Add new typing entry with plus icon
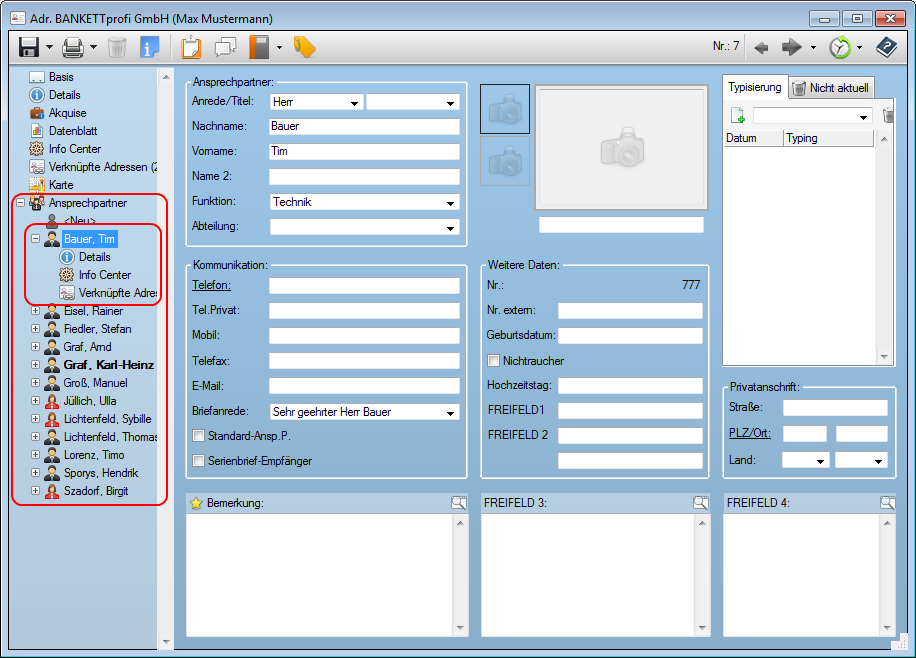This screenshot has height=658, width=916. tap(737, 116)
